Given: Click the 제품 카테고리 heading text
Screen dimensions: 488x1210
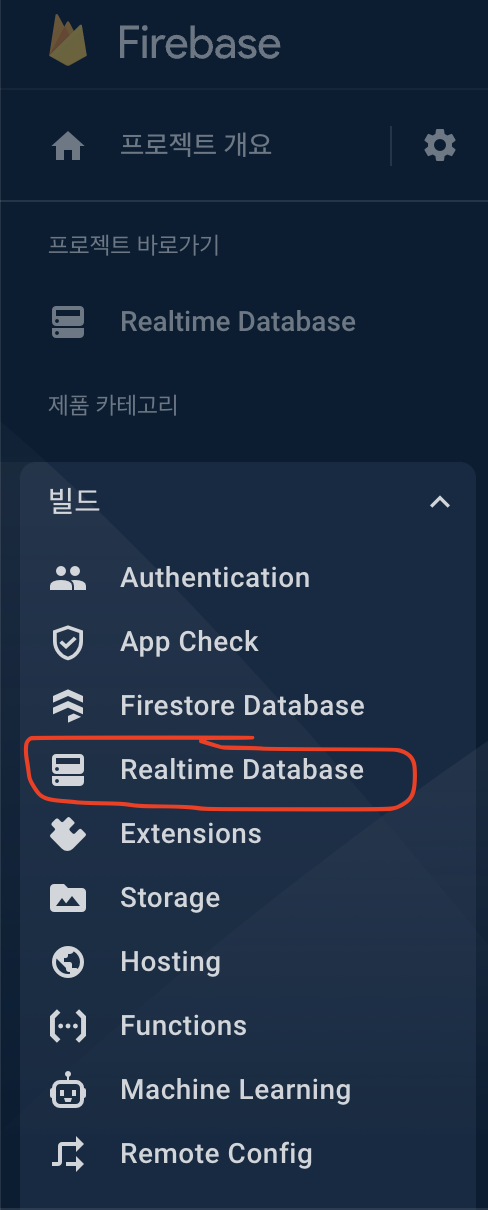Looking at the screenshot, I should point(112,405).
